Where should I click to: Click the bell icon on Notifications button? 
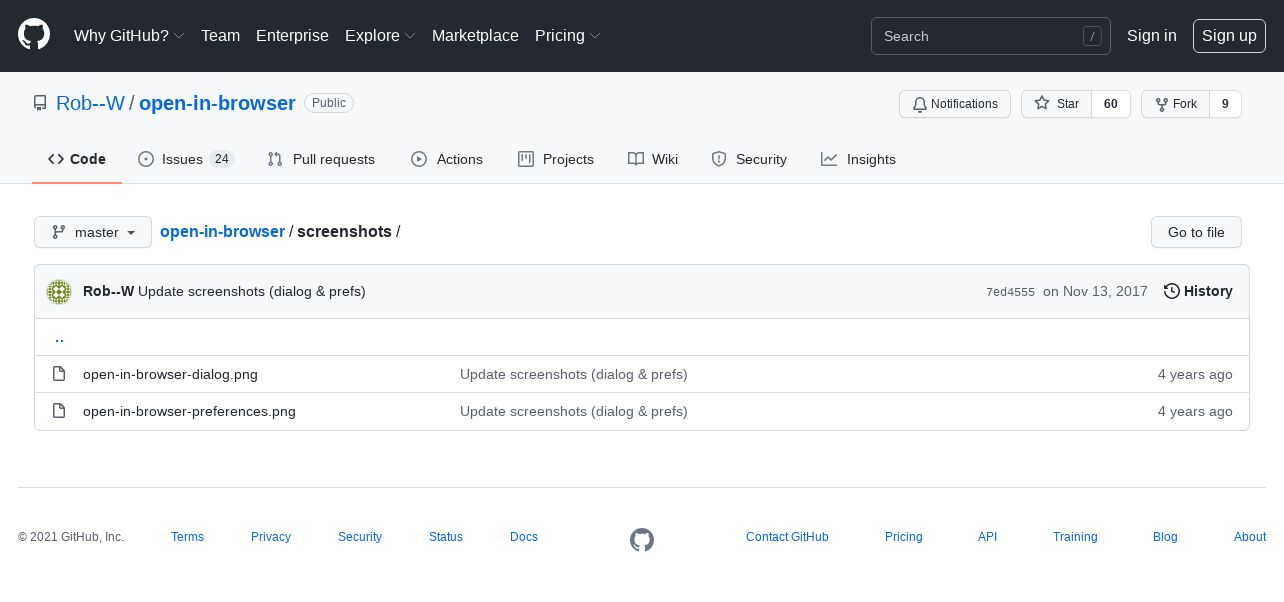point(920,104)
